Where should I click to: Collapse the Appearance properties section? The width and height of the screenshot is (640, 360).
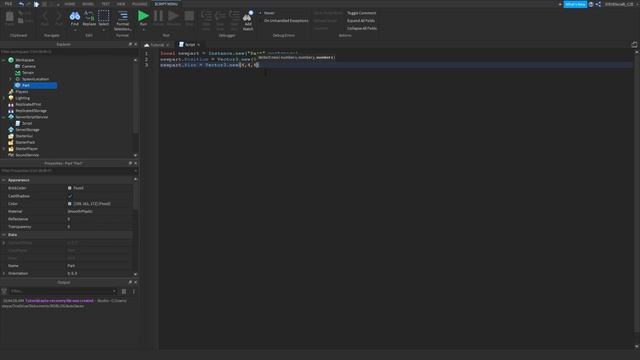click(x=4, y=180)
